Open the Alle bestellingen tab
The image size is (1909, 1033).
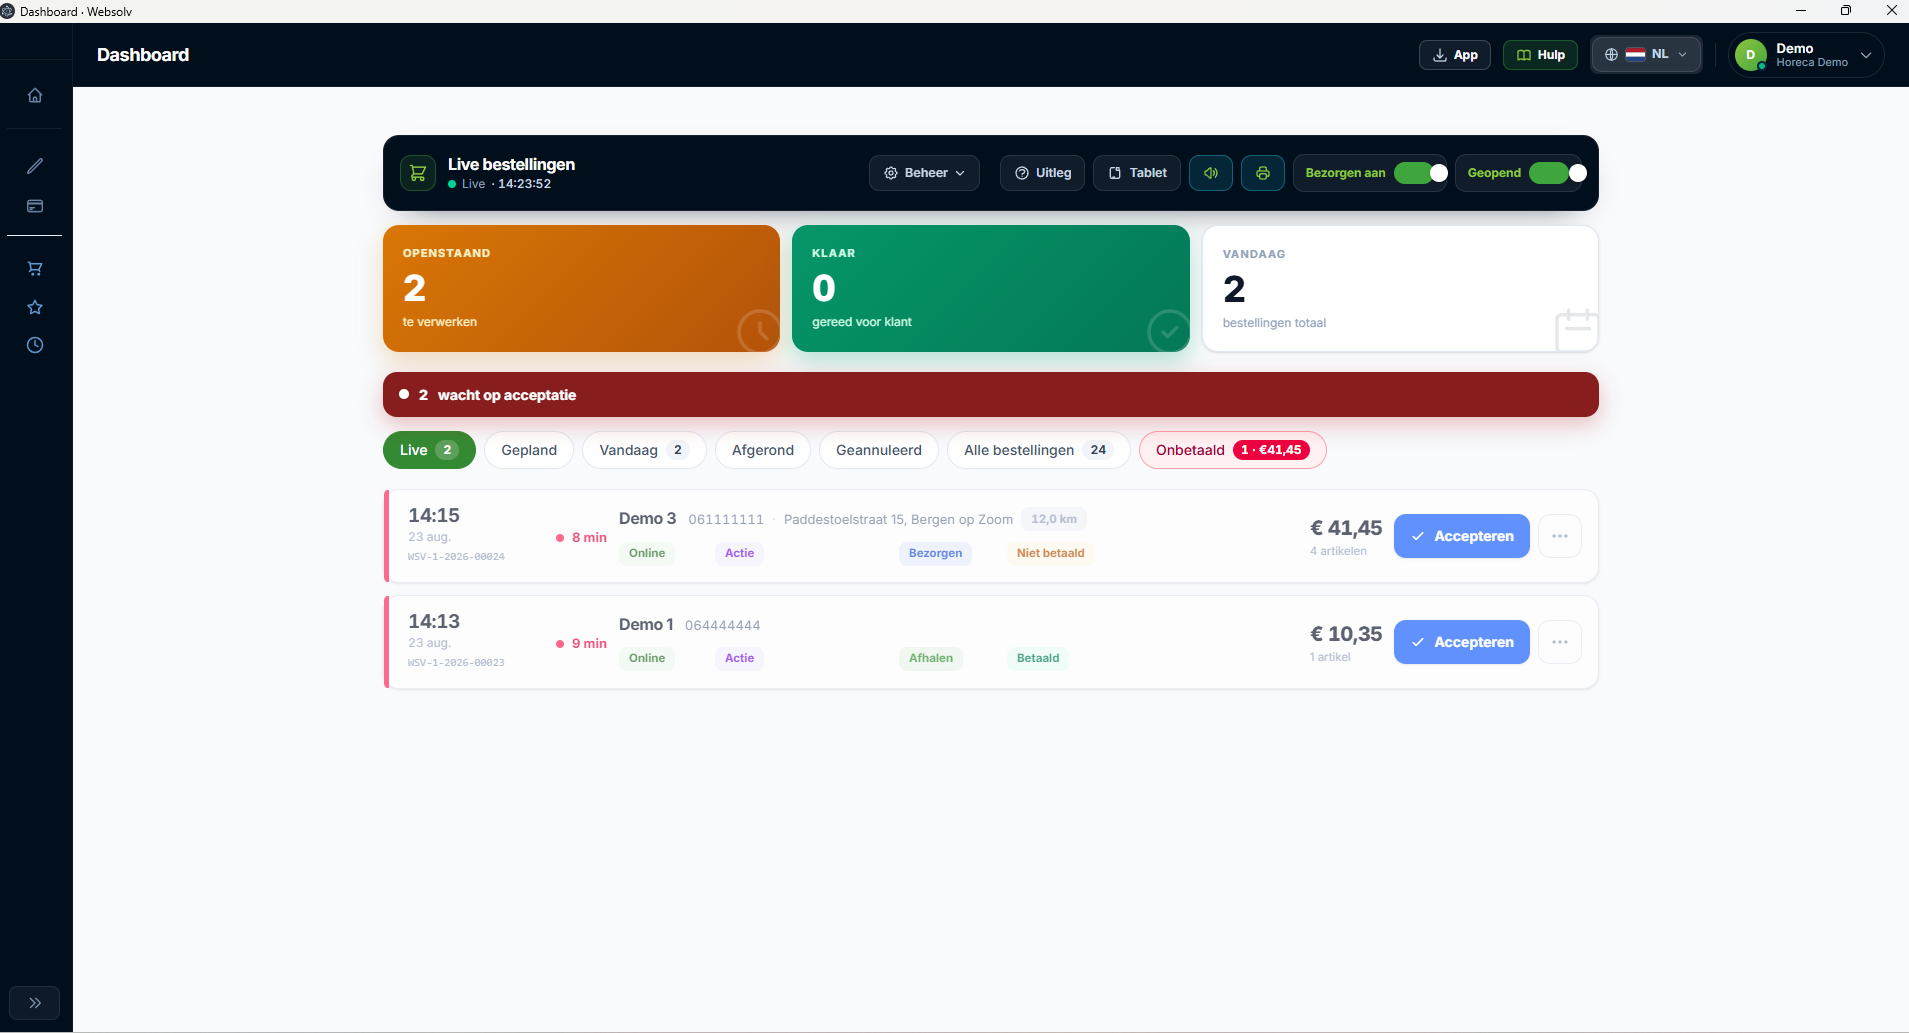[1038, 450]
